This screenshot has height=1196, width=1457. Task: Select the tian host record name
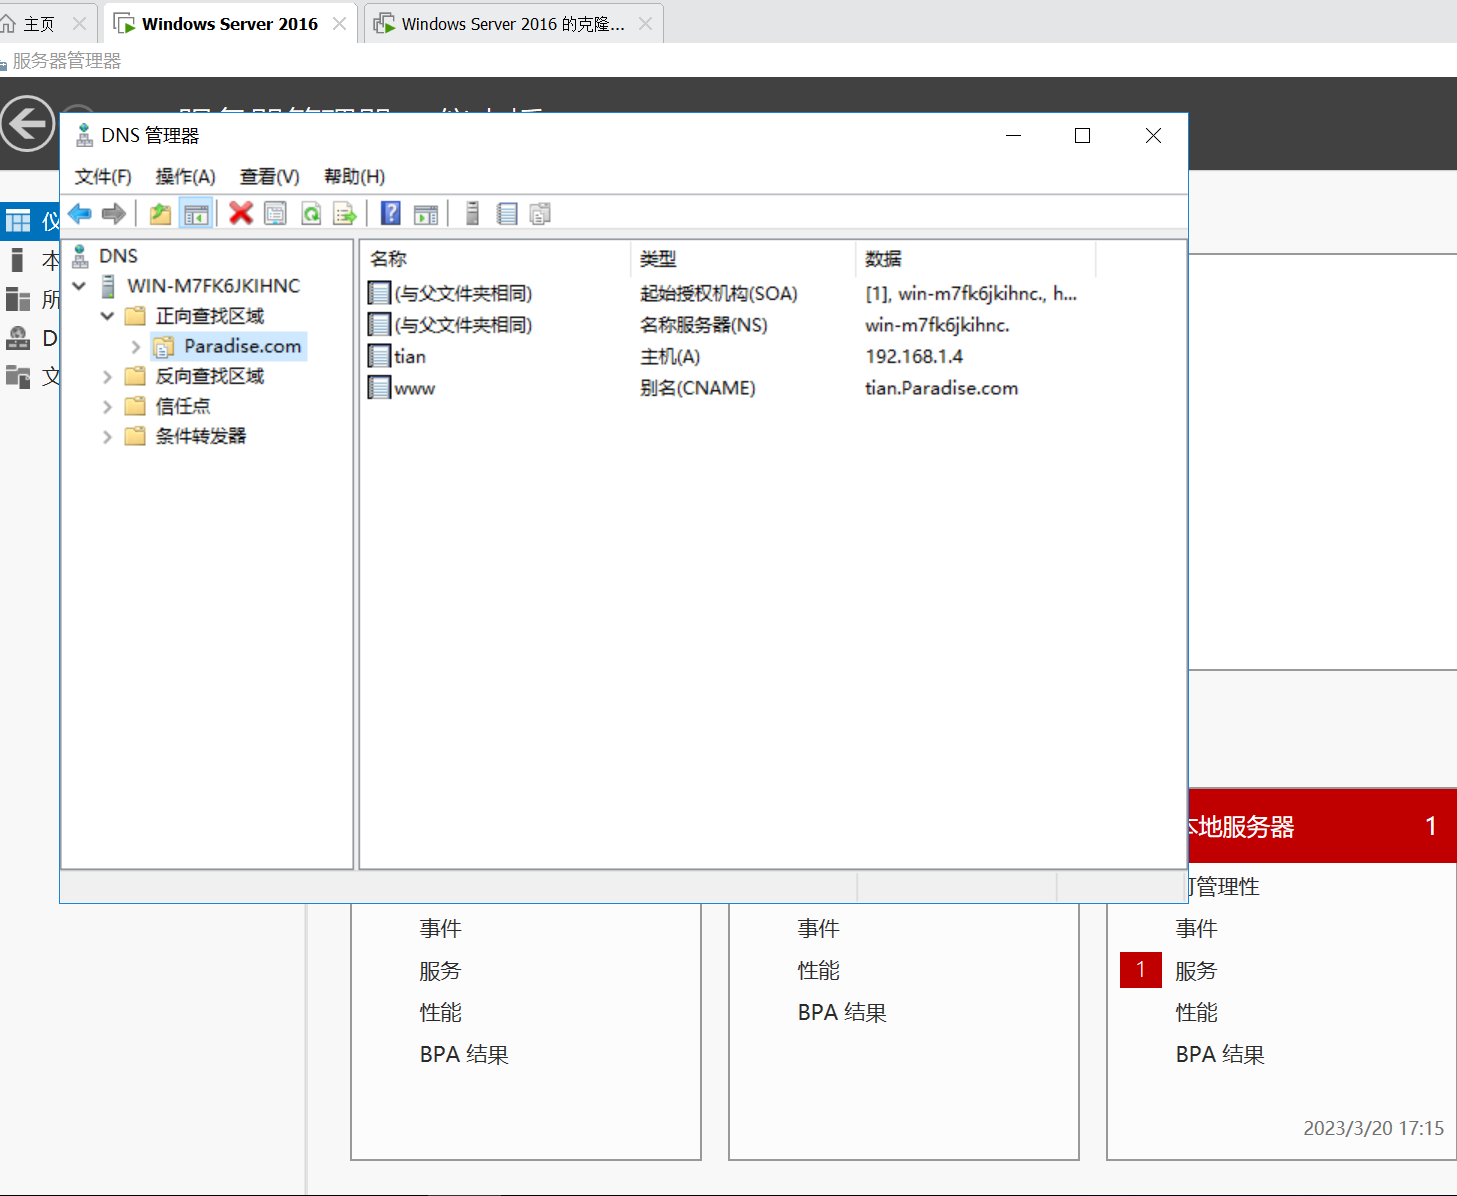(410, 357)
